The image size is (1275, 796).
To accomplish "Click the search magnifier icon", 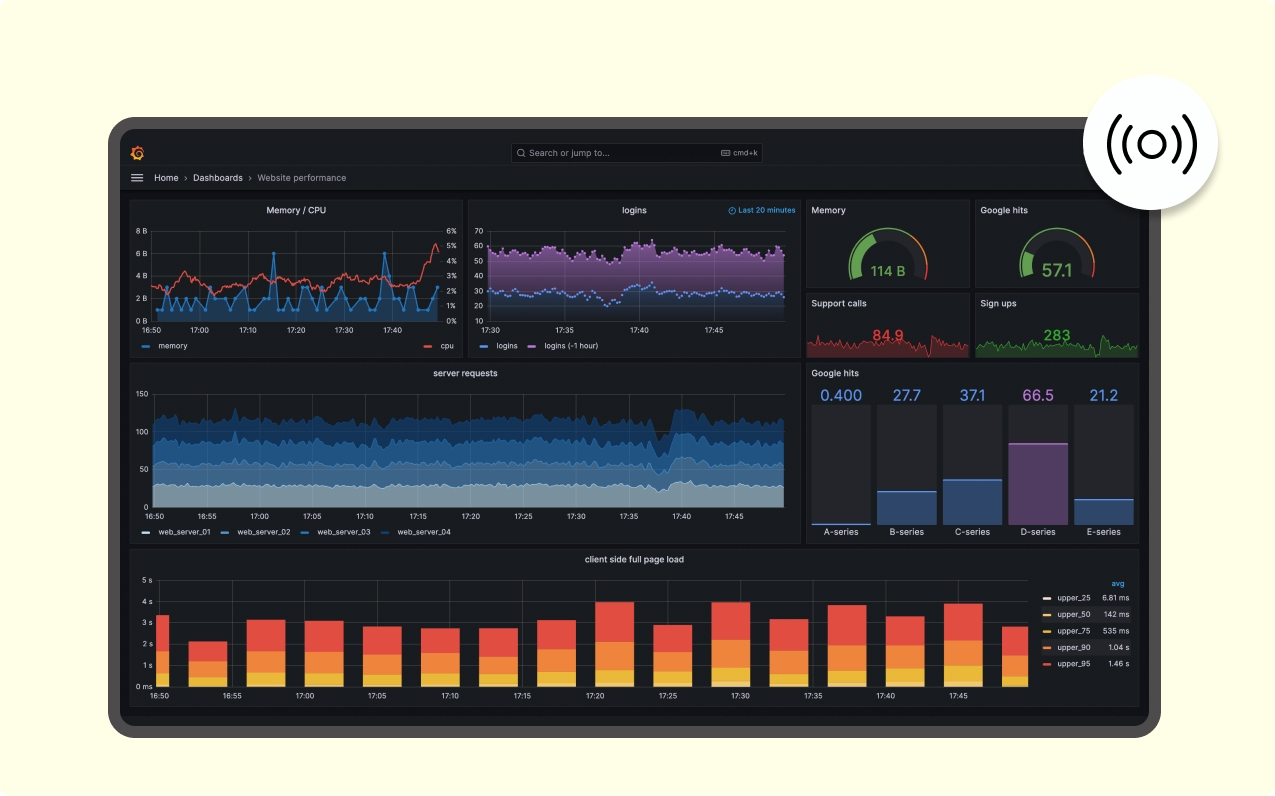I will (x=521, y=153).
